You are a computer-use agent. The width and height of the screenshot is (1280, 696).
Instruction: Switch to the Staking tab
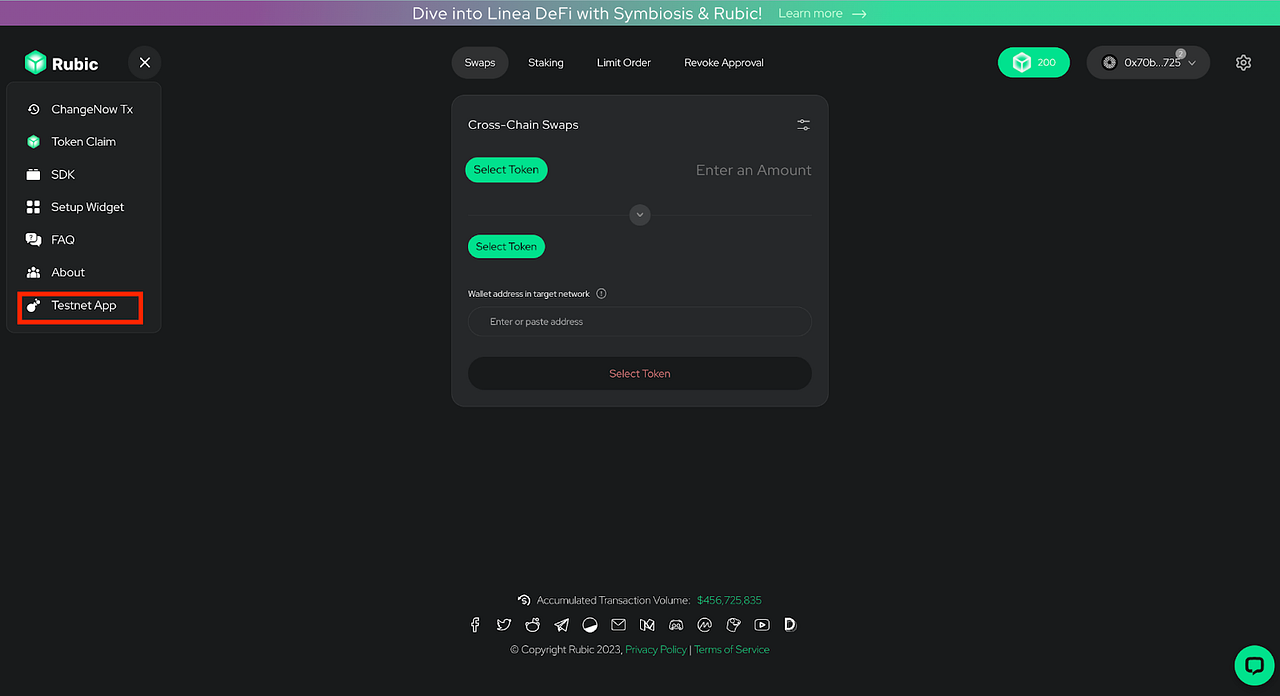click(546, 63)
